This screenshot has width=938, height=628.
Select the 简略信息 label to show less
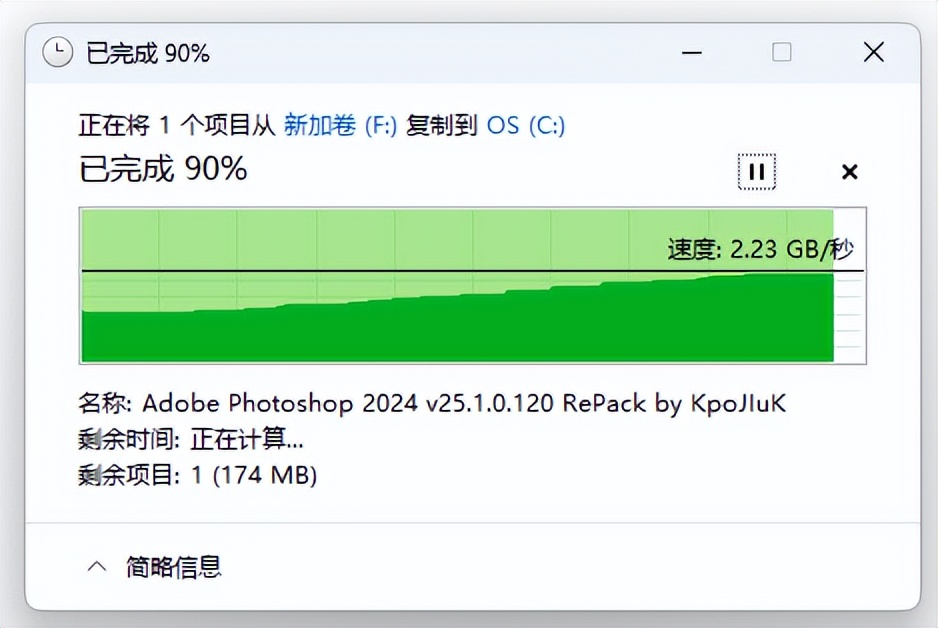click(x=173, y=566)
